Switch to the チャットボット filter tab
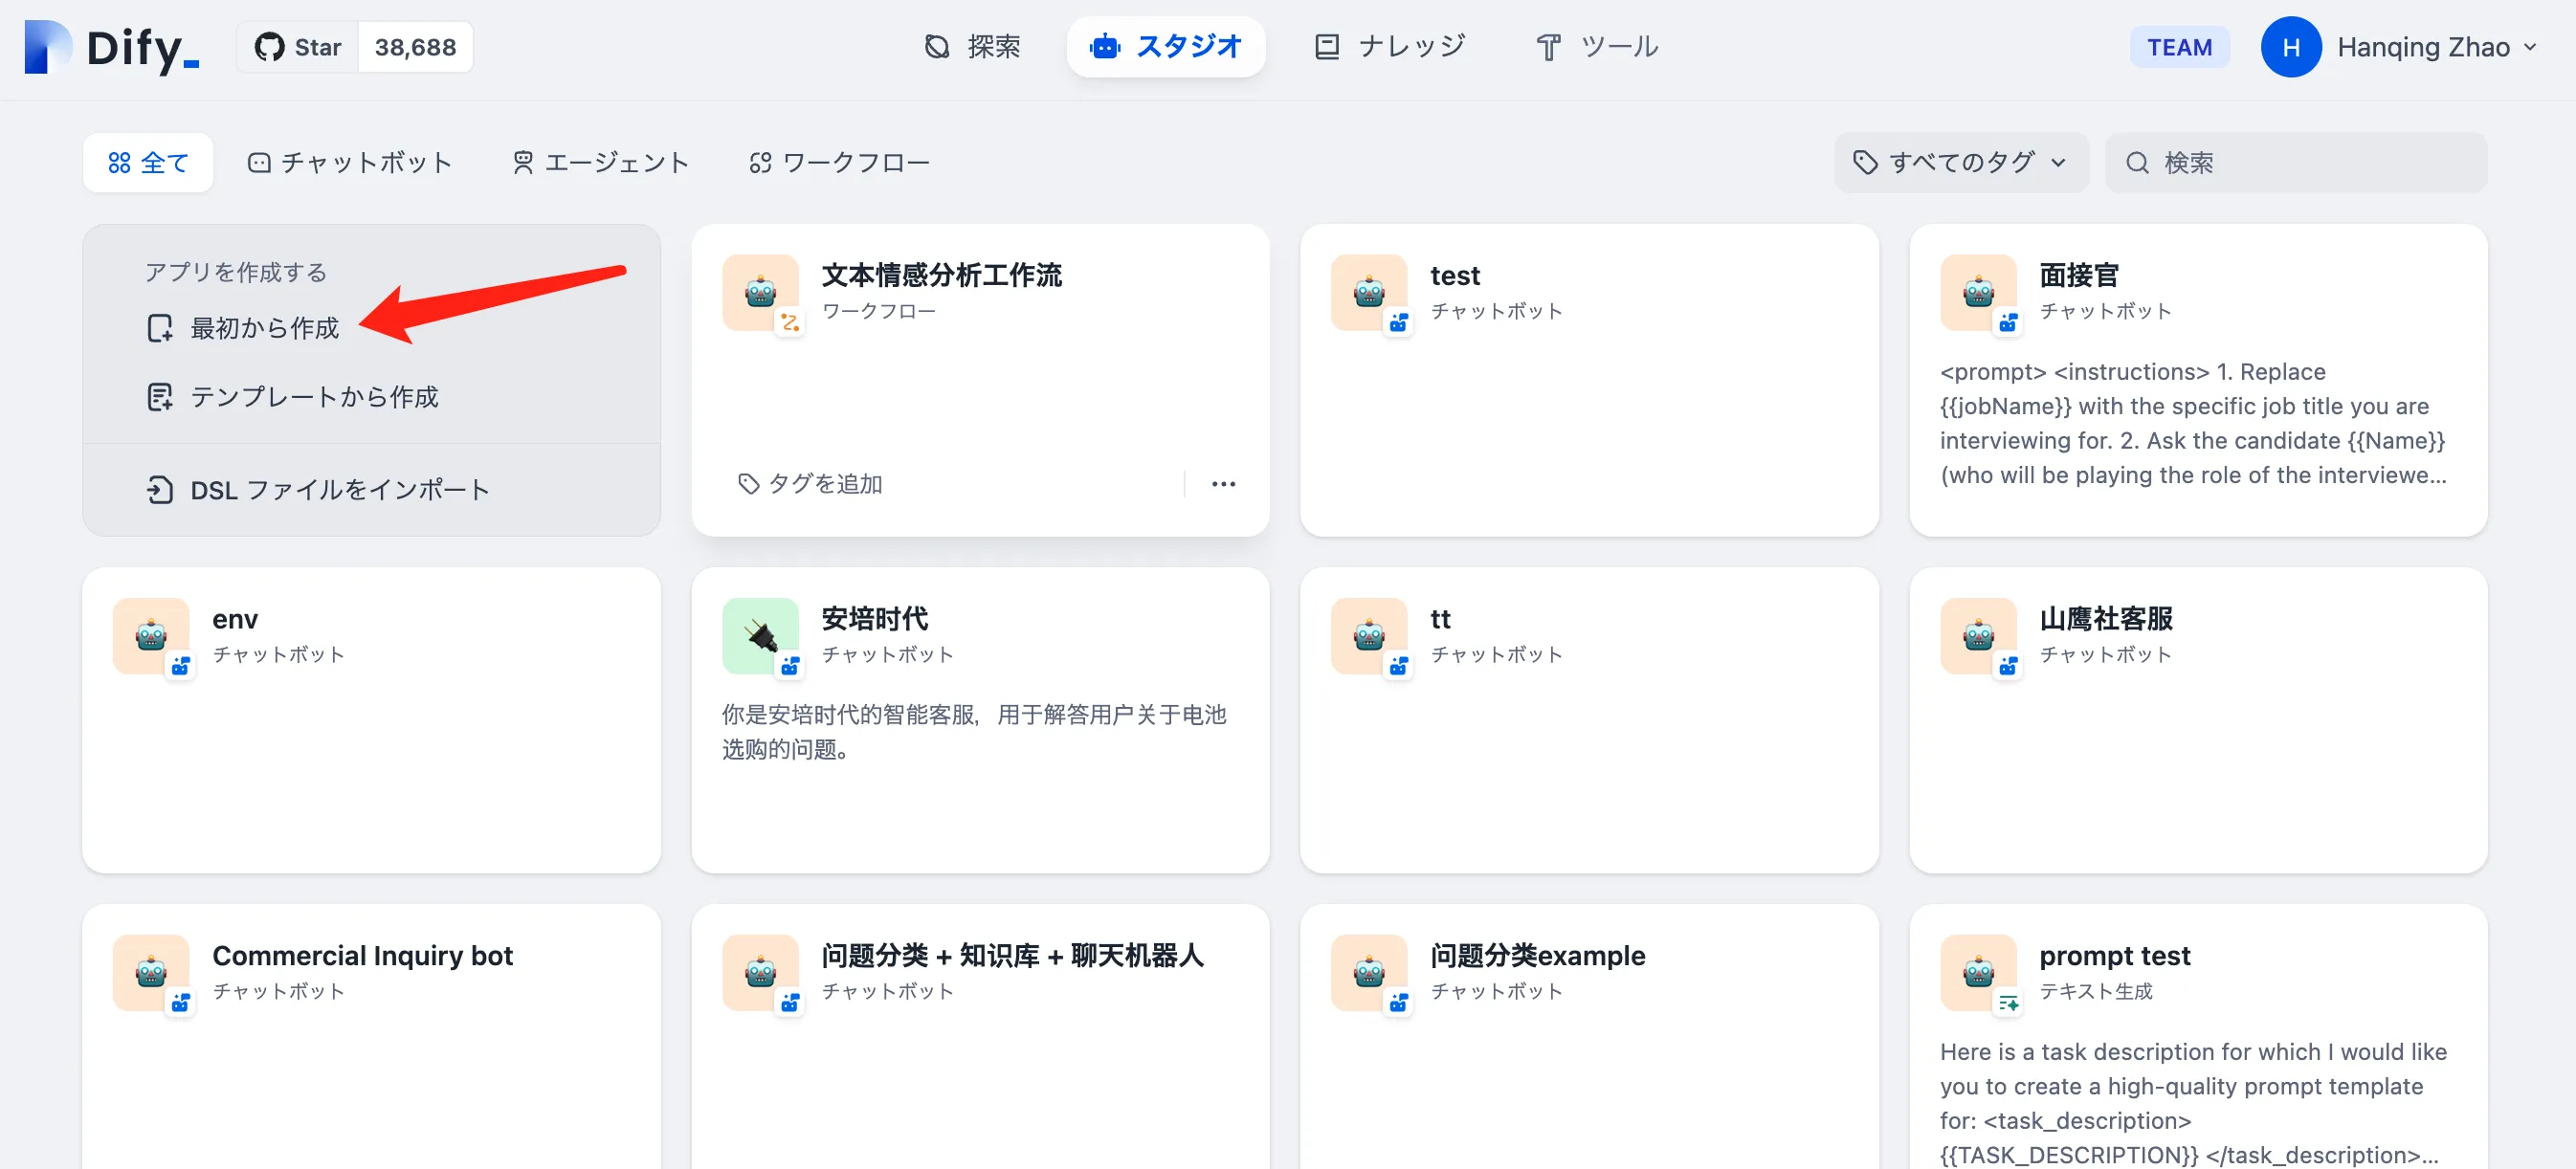The width and height of the screenshot is (2576, 1169). [x=351, y=163]
